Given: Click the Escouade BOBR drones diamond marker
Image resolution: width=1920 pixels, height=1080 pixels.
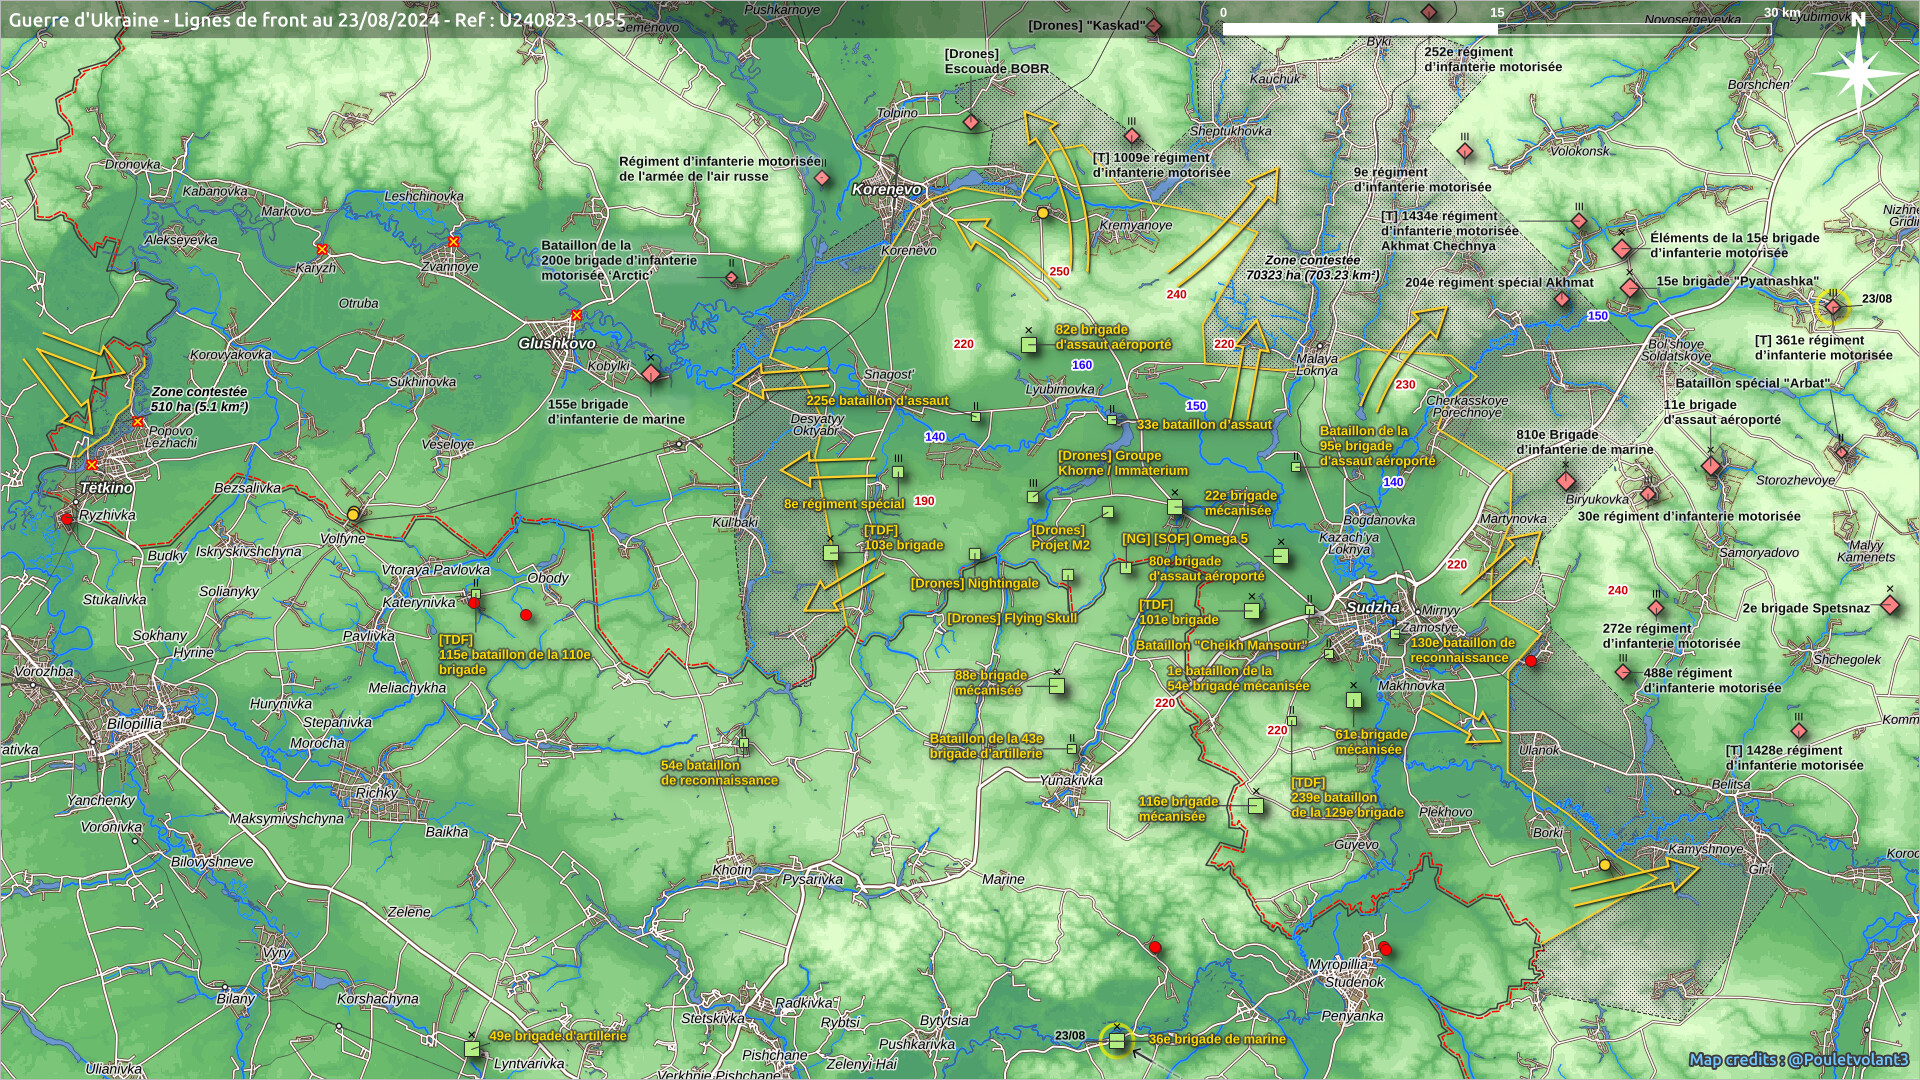Looking at the screenshot, I should coord(970,122).
